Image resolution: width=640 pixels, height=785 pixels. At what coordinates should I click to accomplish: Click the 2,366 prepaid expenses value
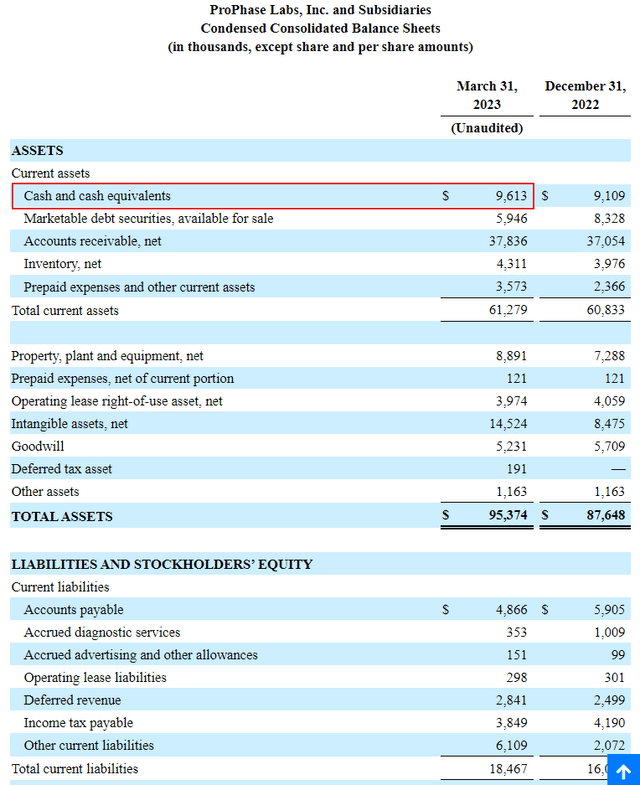click(609, 287)
